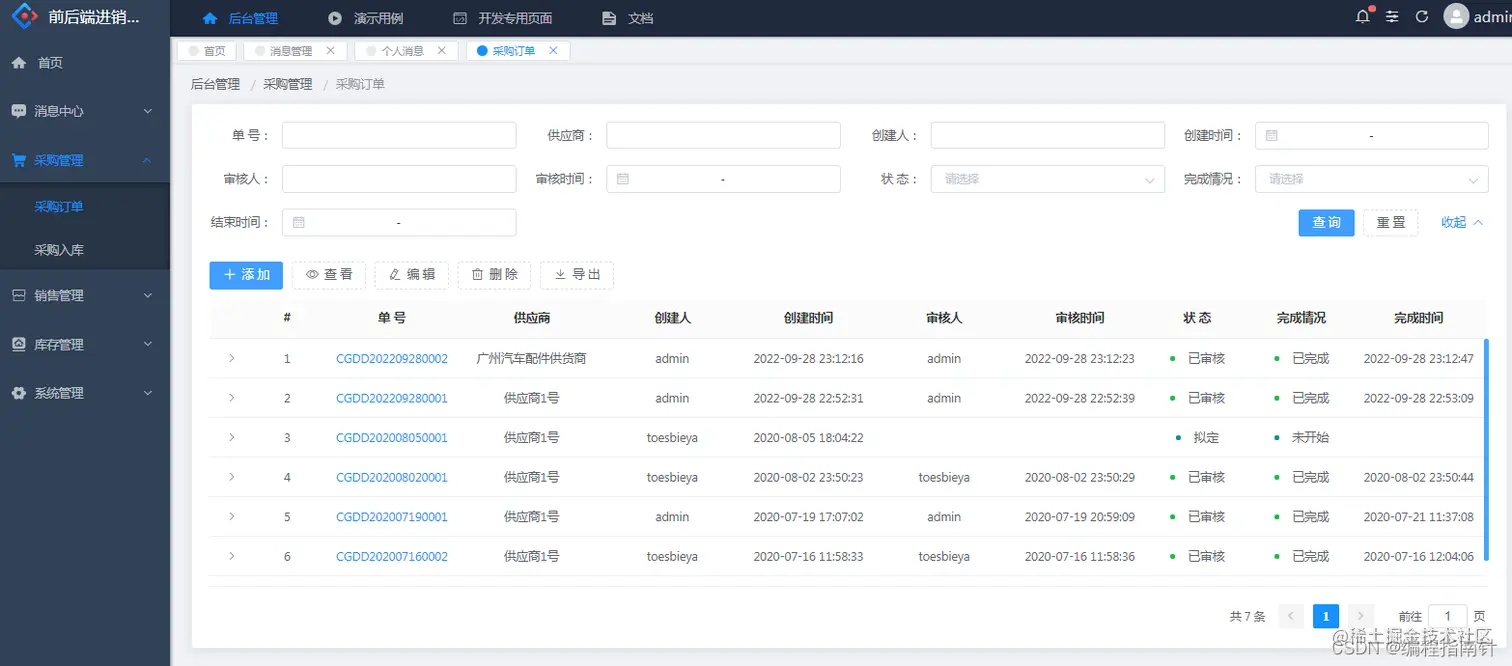Expand row CGDD202007190001 details

pyautogui.click(x=231, y=516)
